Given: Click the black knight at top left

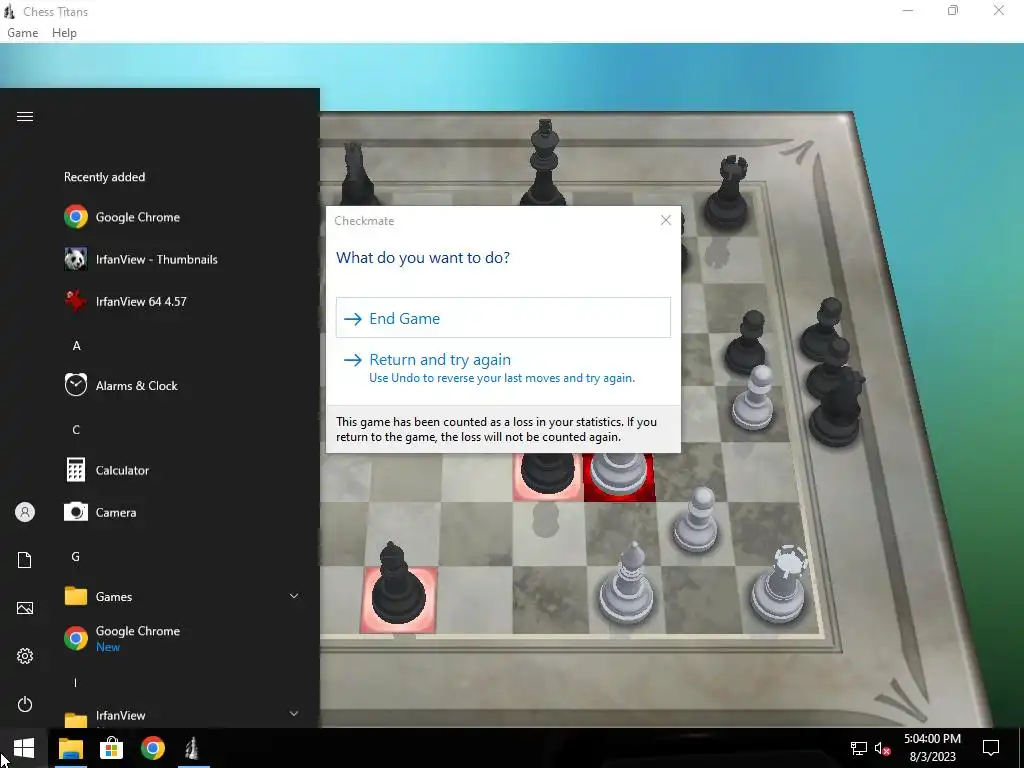Looking at the screenshot, I should [356, 174].
